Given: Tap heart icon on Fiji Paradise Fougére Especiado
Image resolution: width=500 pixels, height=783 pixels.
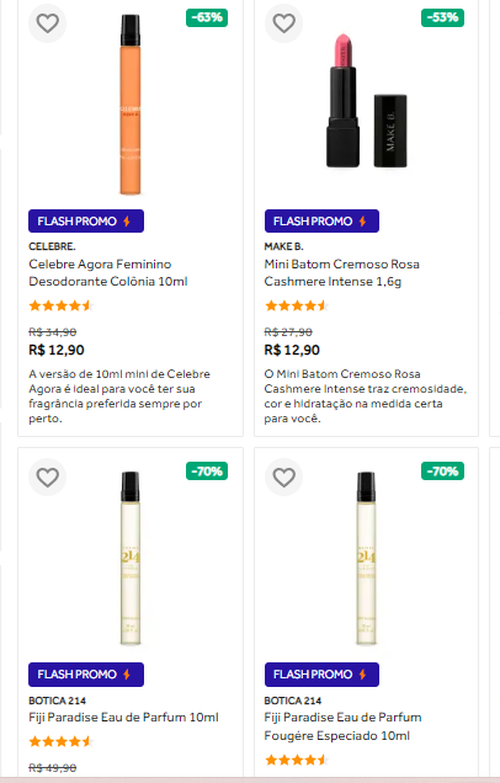Looking at the screenshot, I should pyautogui.click(x=284, y=477).
